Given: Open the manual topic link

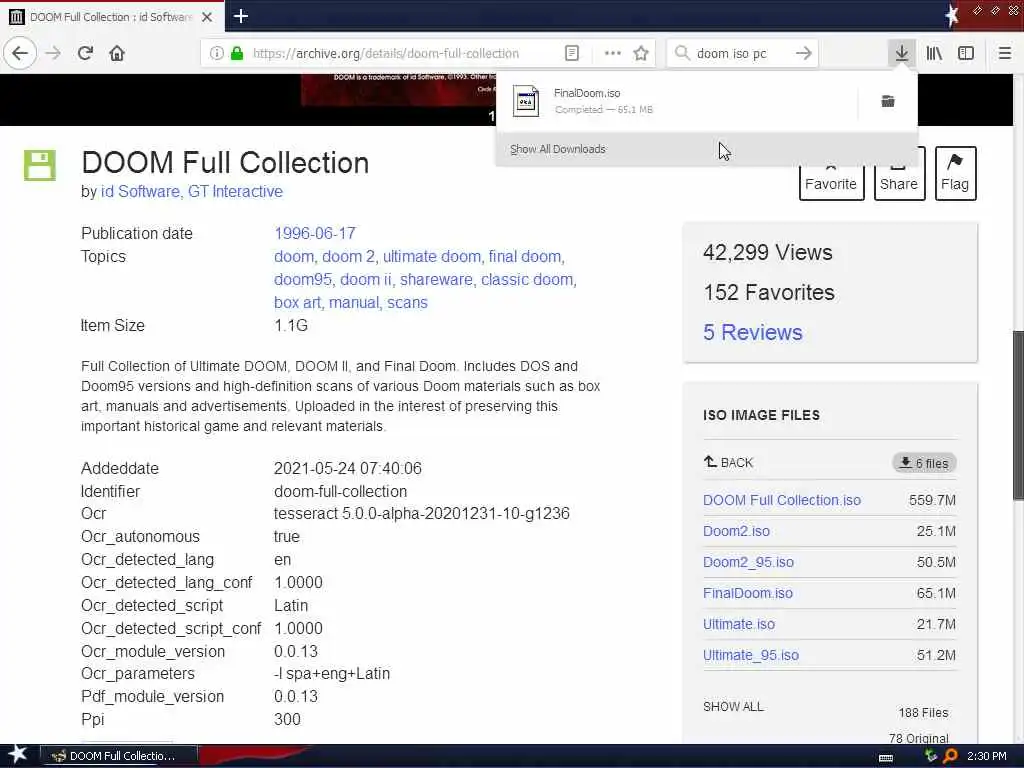Looking at the screenshot, I should pos(354,302).
